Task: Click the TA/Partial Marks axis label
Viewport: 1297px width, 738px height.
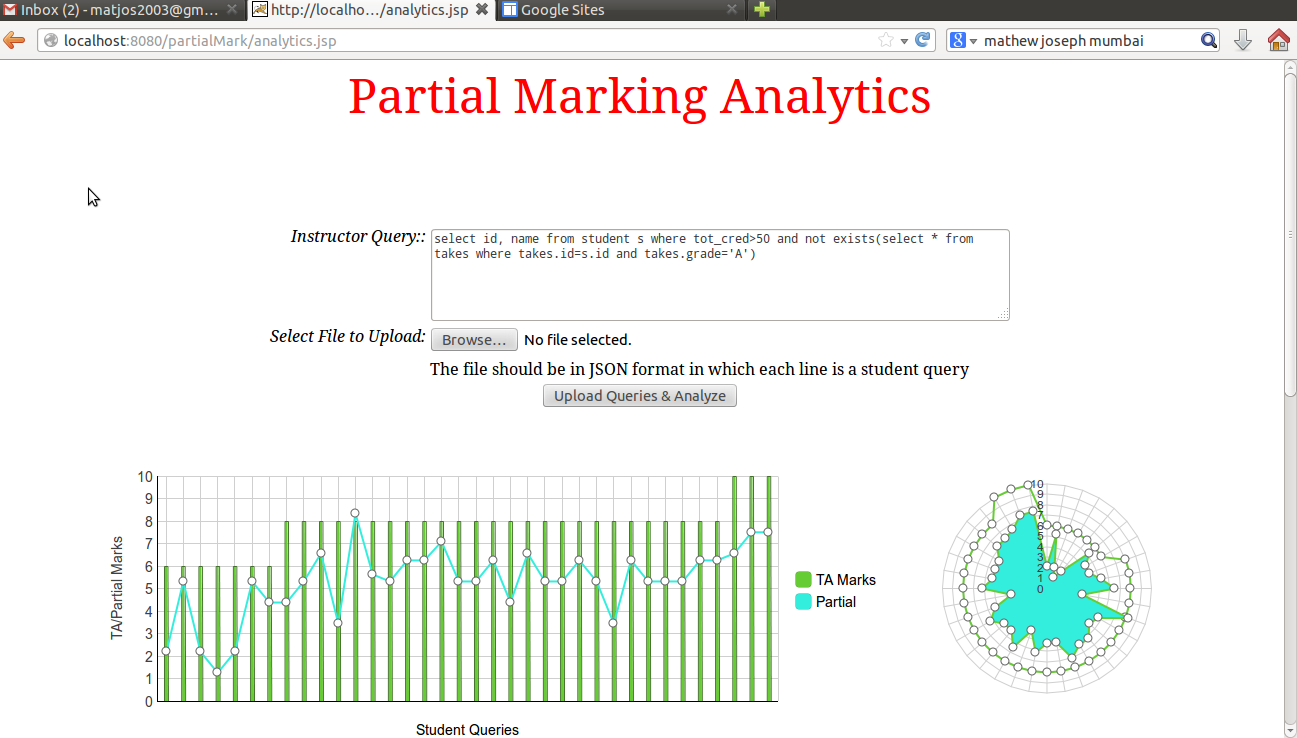Action: click(117, 588)
